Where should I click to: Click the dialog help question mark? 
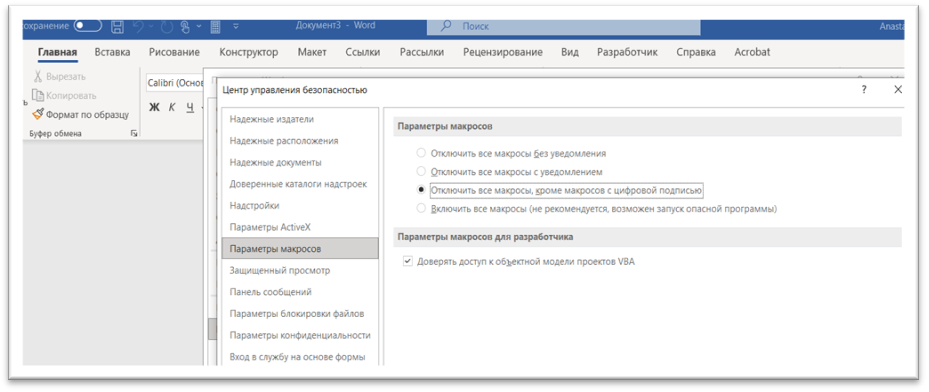[864, 90]
